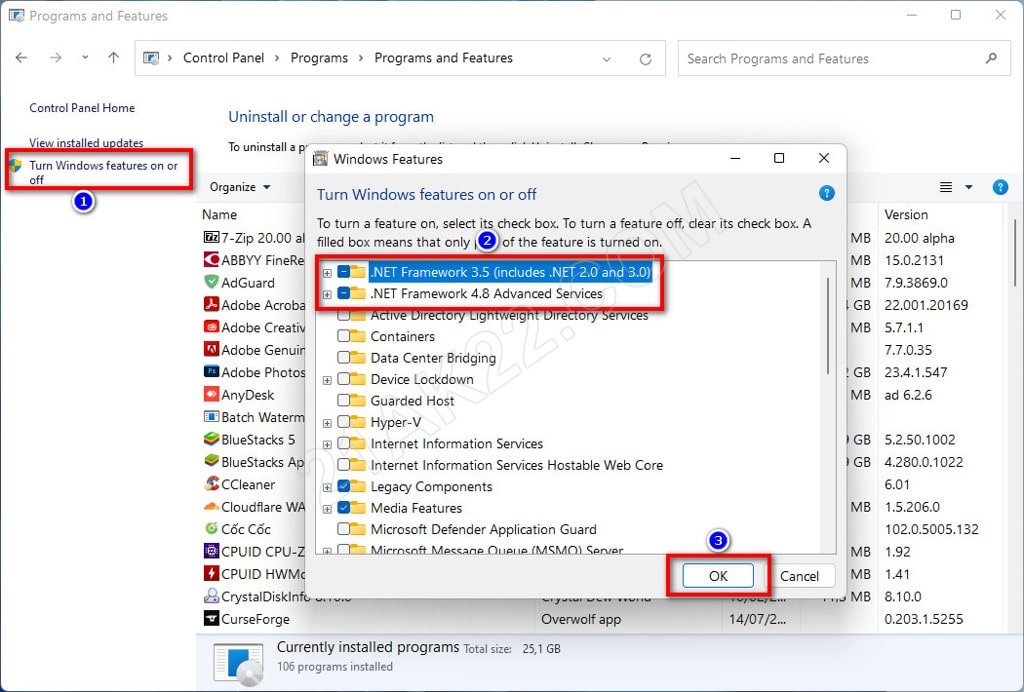Click the Windows Features list scrollbar
This screenshot has height=692, width=1024.
pyautogui.click(x=828, y=326)
